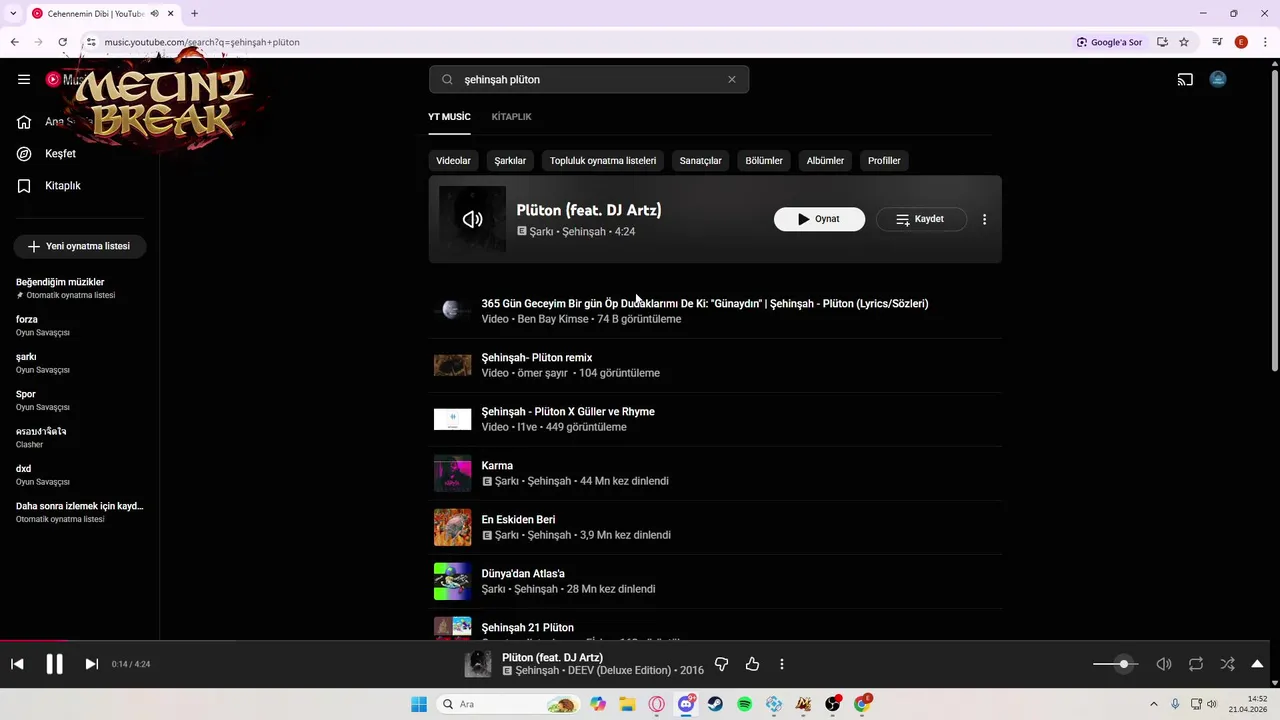This screenshot has height=720, width=1280.
Task: Filter results by Şarkılar chip
Action: coord(510,161)
